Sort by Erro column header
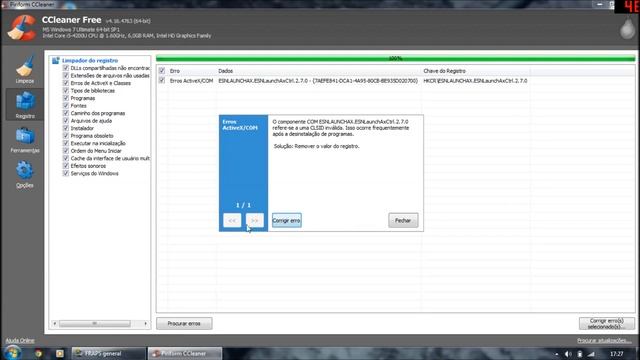Viewport: 640px width, 360px height. pos(175,71)
